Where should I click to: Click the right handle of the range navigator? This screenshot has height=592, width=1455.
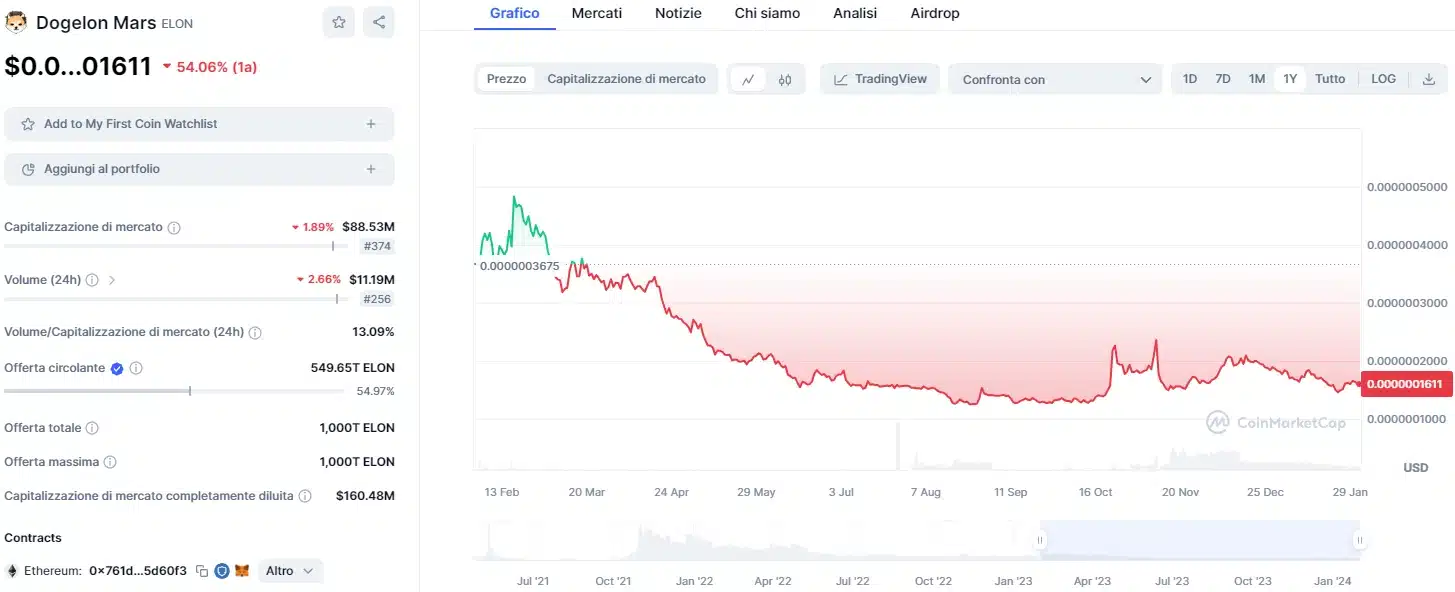(1360, 540)
